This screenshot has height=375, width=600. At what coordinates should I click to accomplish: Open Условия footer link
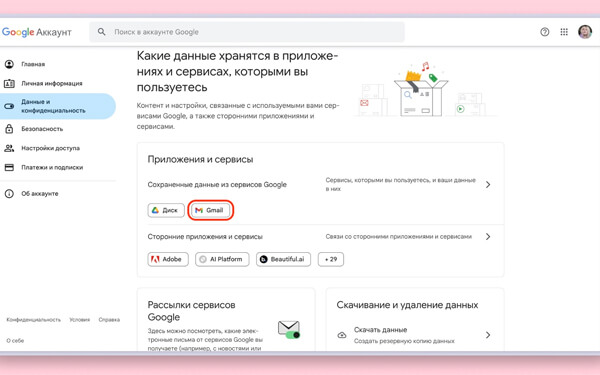point(80,320)
